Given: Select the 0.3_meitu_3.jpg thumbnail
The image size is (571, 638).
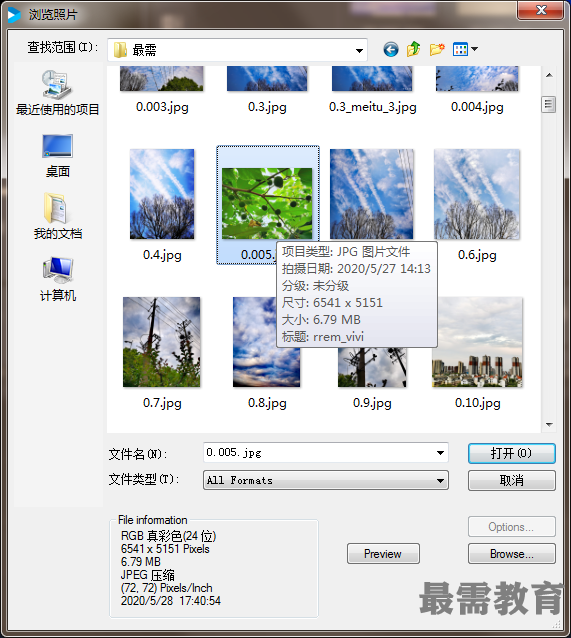Looking at the screenshot, I should [x=372, y=79].
